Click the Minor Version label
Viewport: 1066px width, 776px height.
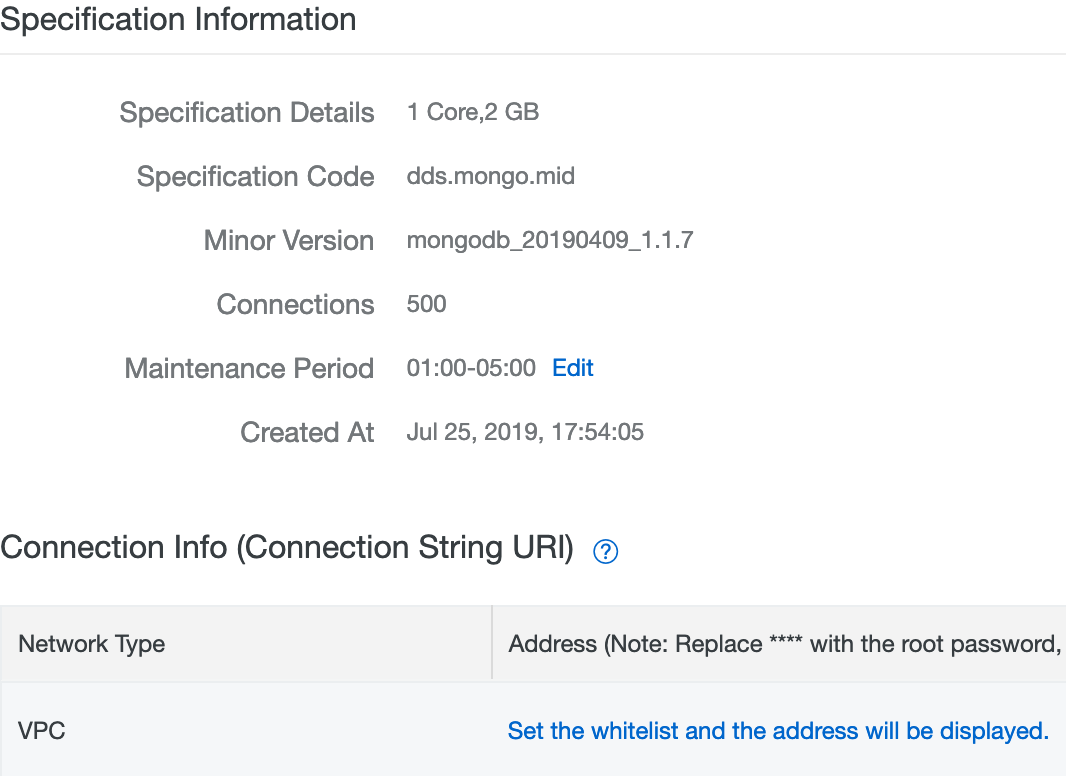pyautogui.click(x=289, y=240)
